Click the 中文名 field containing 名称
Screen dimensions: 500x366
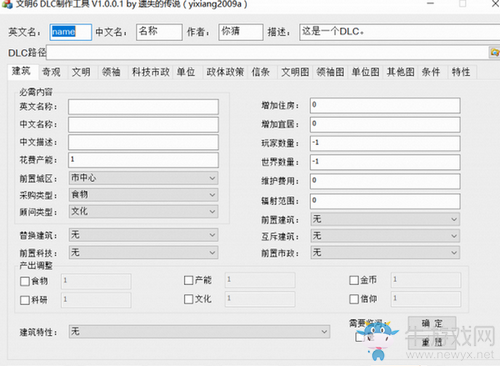click(x=159, y=32)
